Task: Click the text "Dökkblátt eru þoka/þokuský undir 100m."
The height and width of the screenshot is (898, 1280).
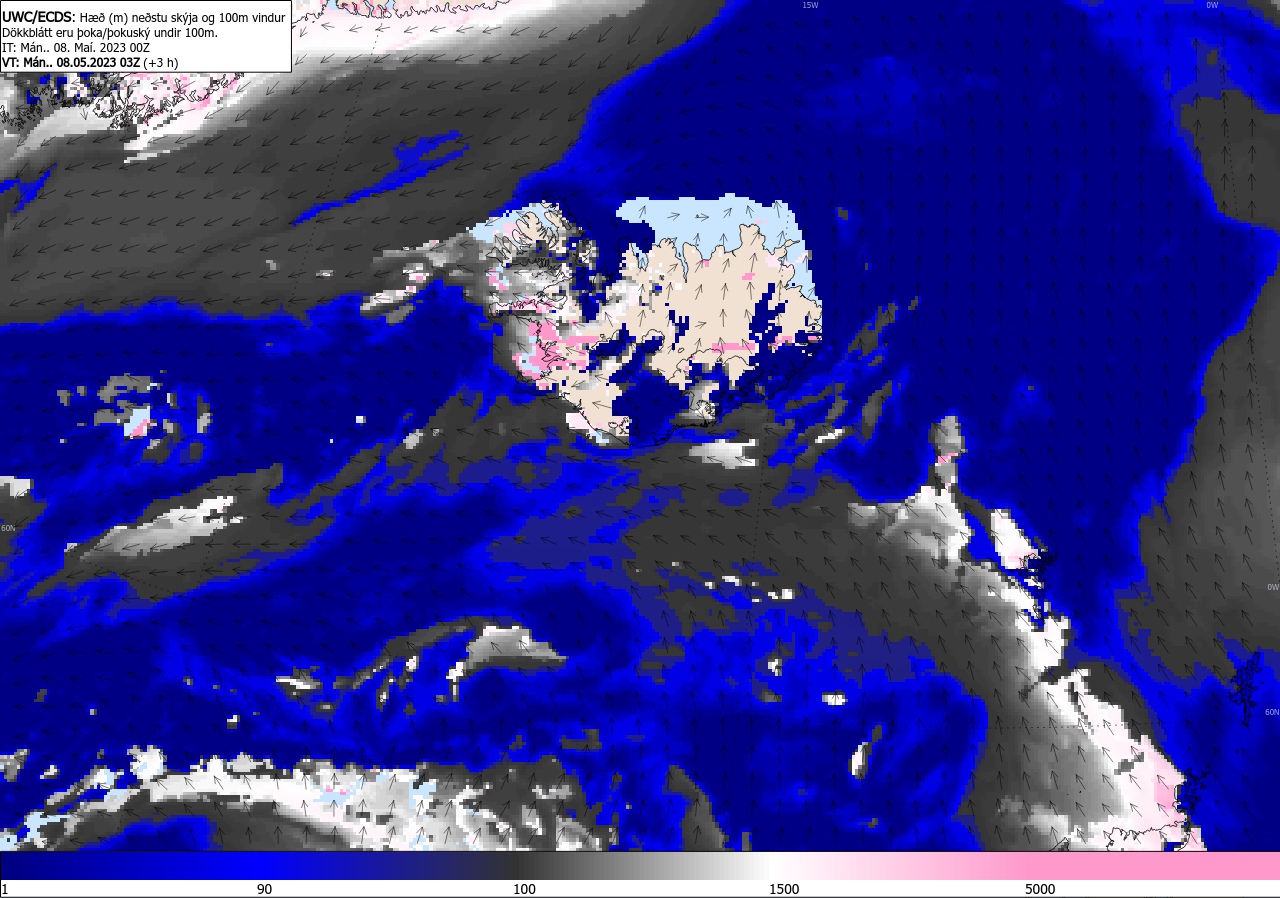Action: pyautogui.click(x=110, y=32)
